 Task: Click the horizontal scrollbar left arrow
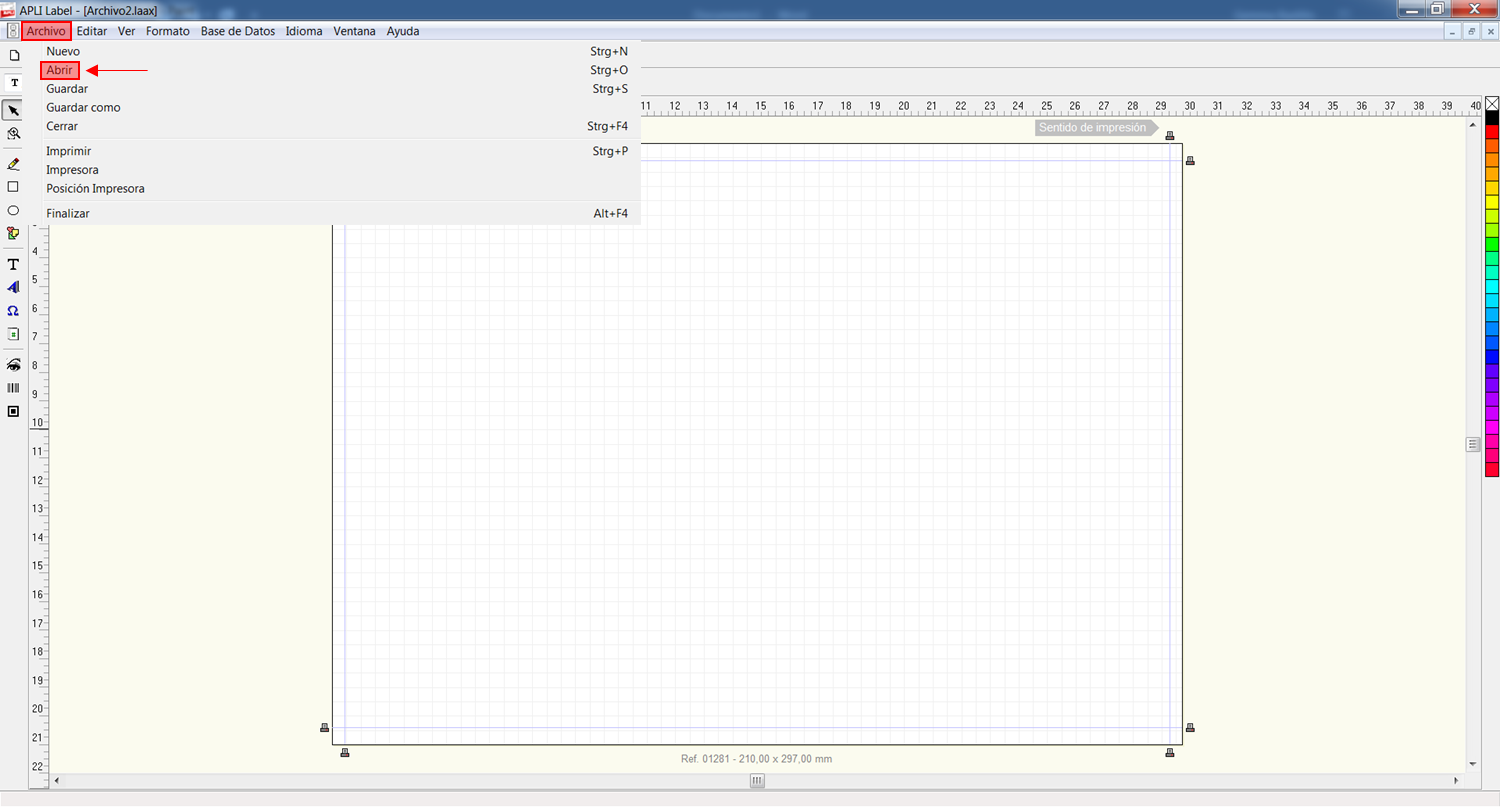(x=56, y=780)
